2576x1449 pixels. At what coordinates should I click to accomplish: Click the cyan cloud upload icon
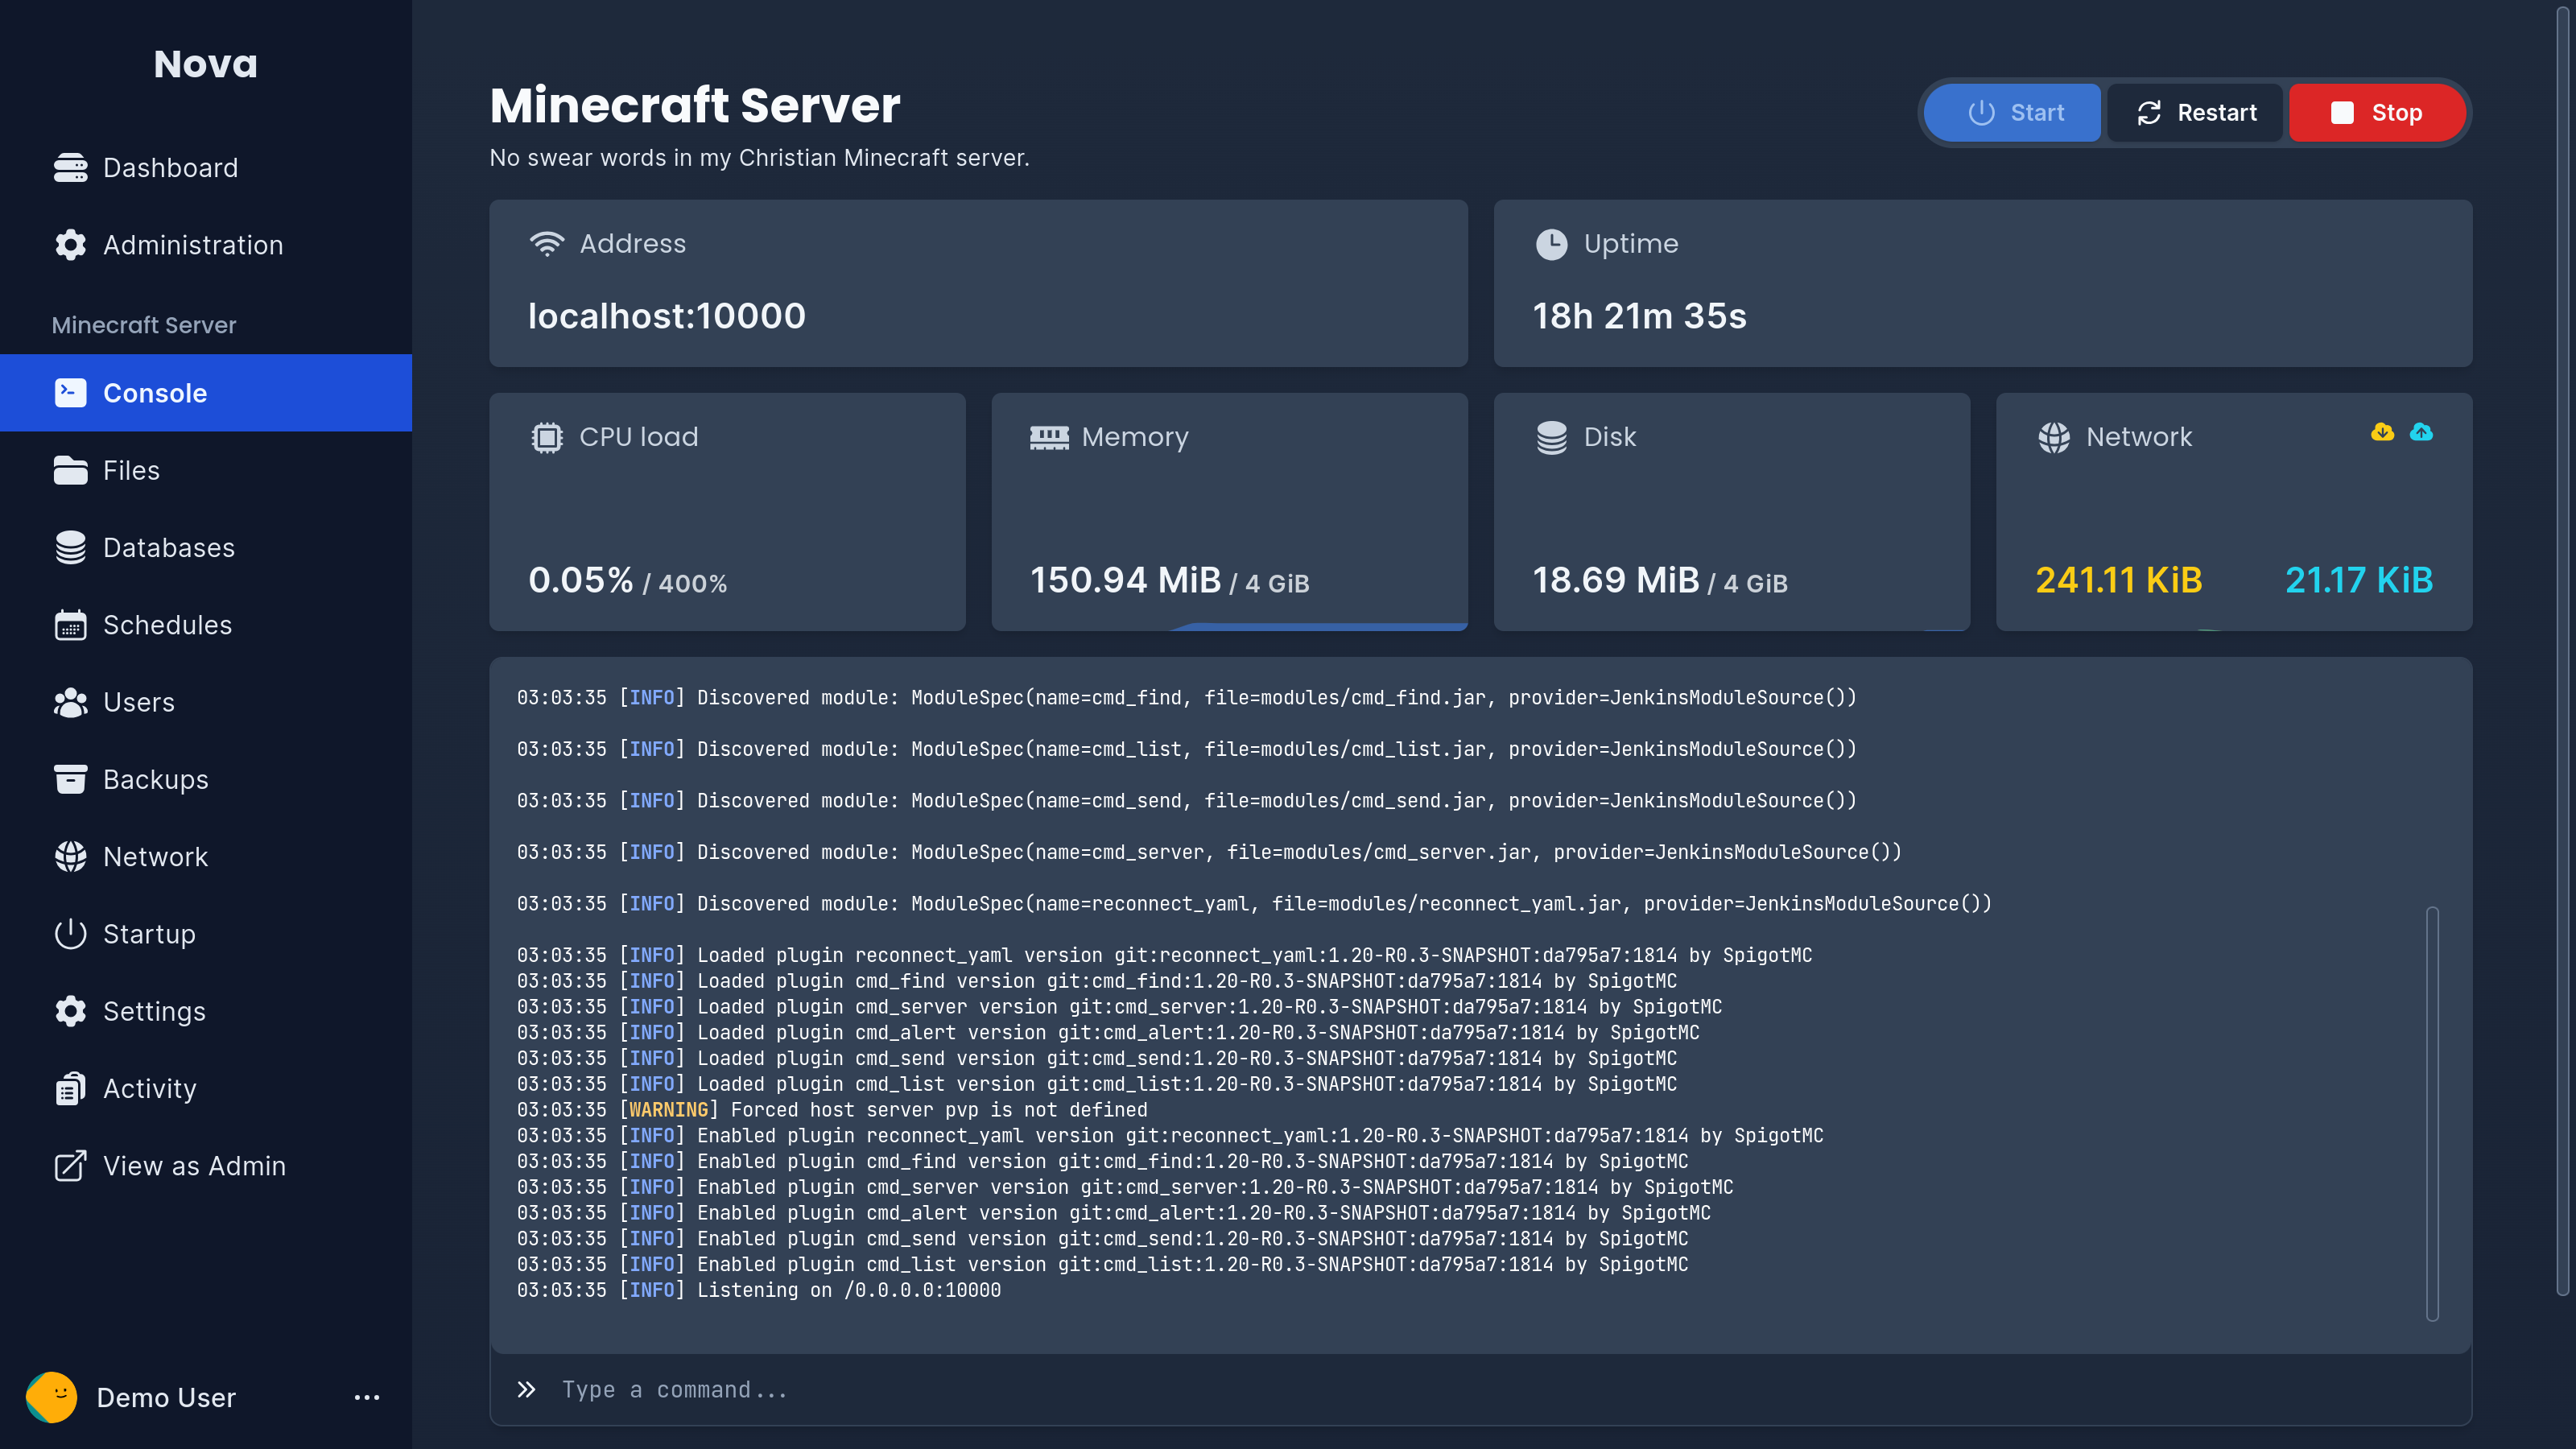click(x=2421, y=432)
